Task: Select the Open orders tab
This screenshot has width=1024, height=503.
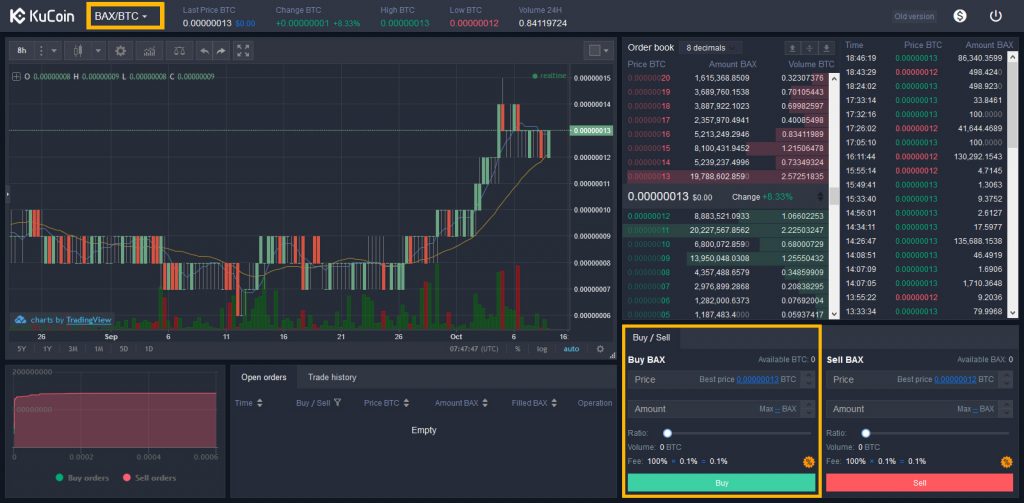Action: pyautogui.click(x=264, y=377)
